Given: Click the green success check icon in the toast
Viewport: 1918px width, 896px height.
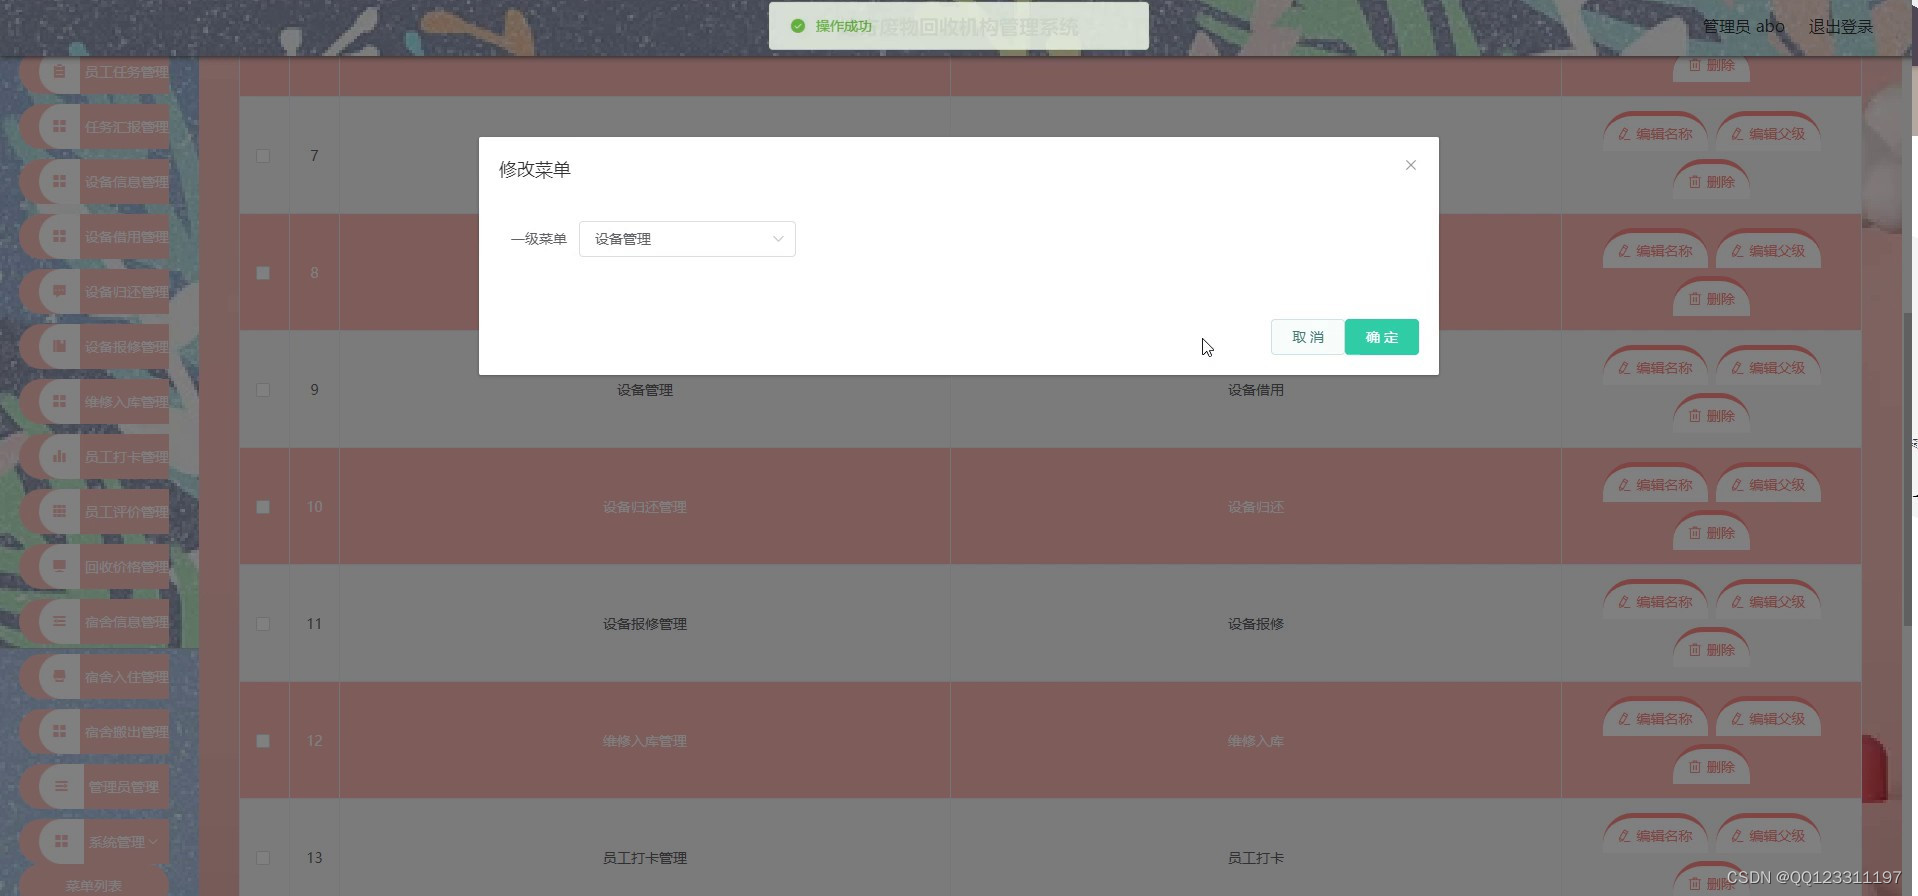Looking at the screenshot, I should [x=798, y=26].
